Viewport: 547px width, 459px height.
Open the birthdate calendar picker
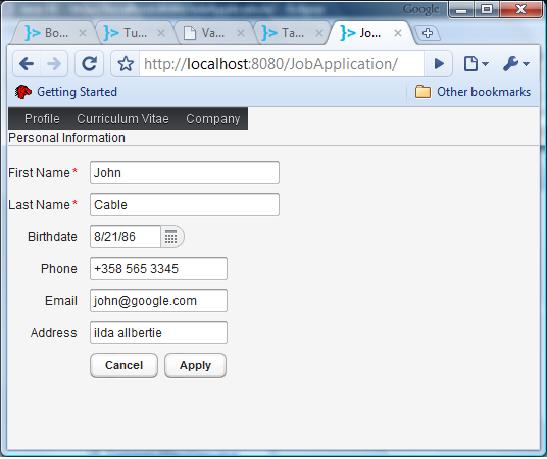pyautogui.click(x=172, y=237)
